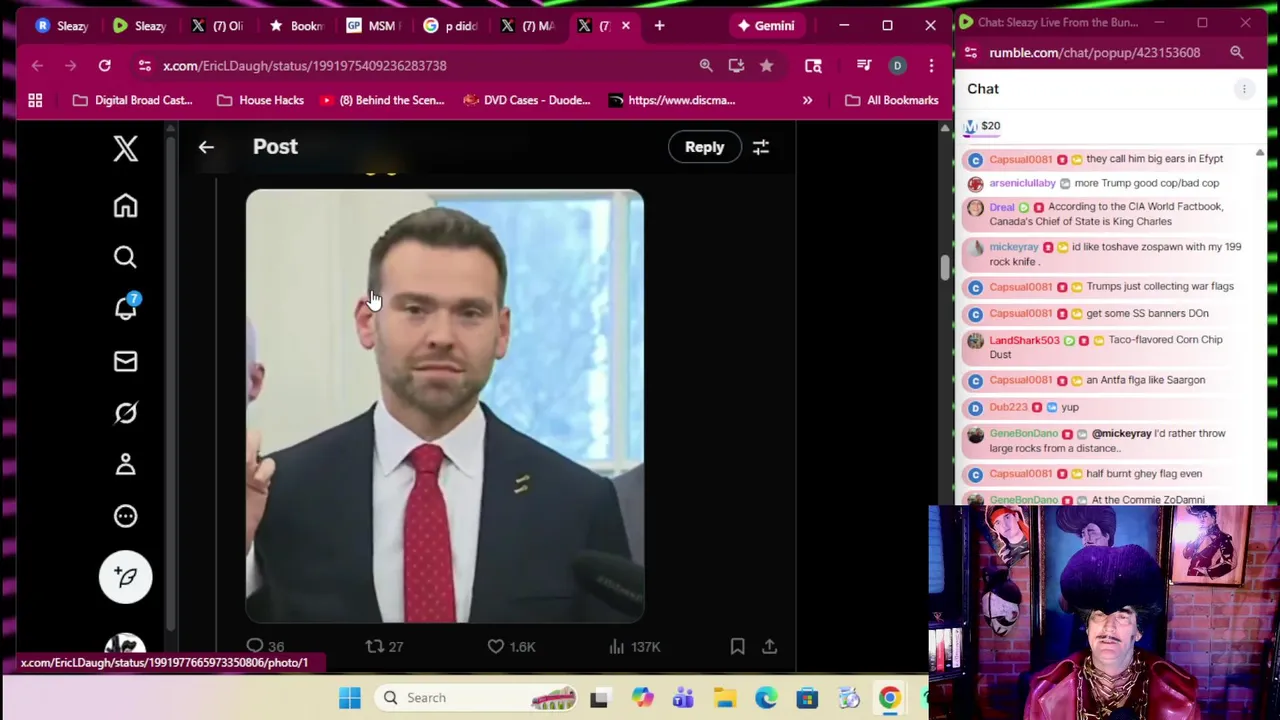Like the post with 1.6K likes
The width and height of the screenshot is (1280, 720).
[511, 647]
